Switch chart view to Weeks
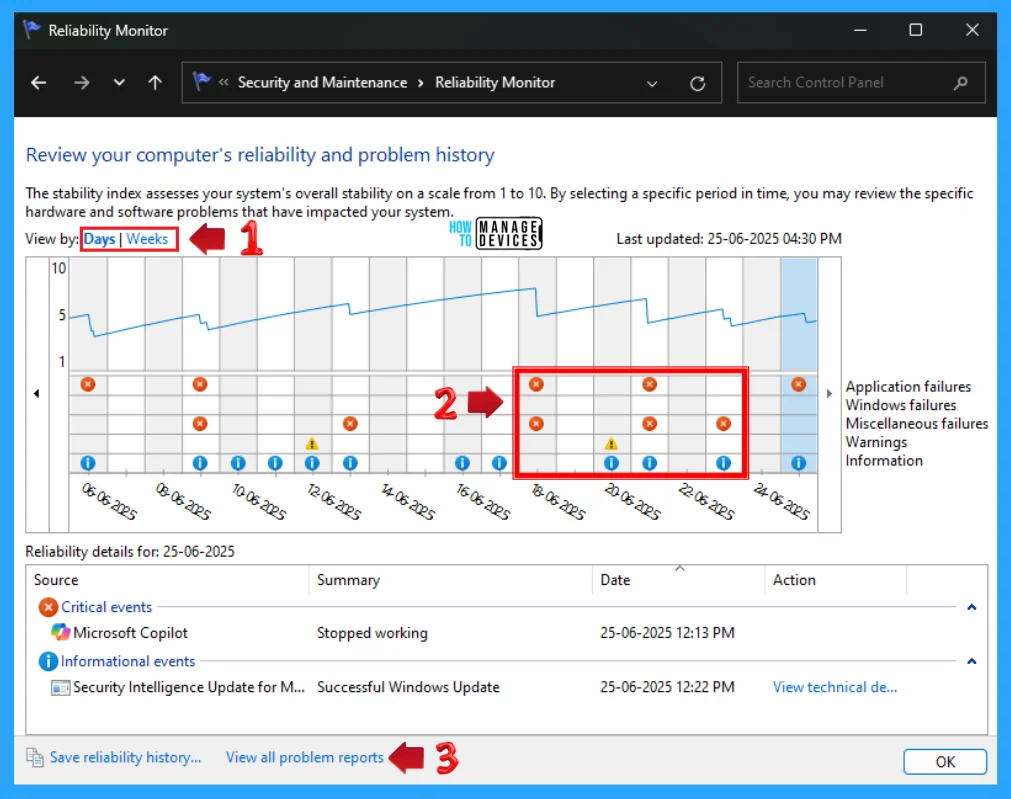This screenshot has width=1011, height=799. [147, 239]
